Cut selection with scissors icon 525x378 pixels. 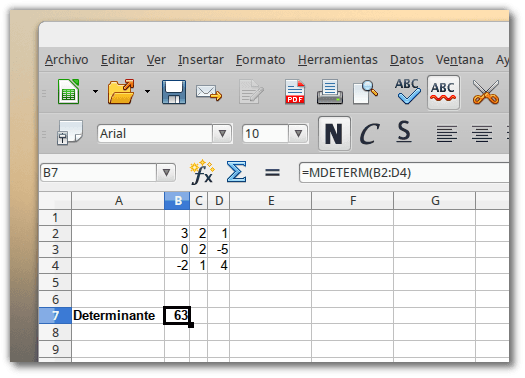[486, 92]
